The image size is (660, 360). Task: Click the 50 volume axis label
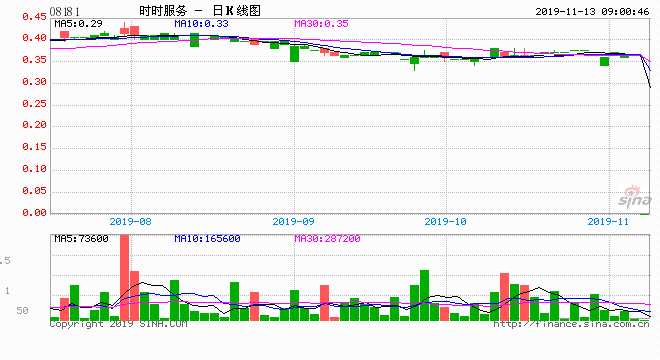coord(22,311)
